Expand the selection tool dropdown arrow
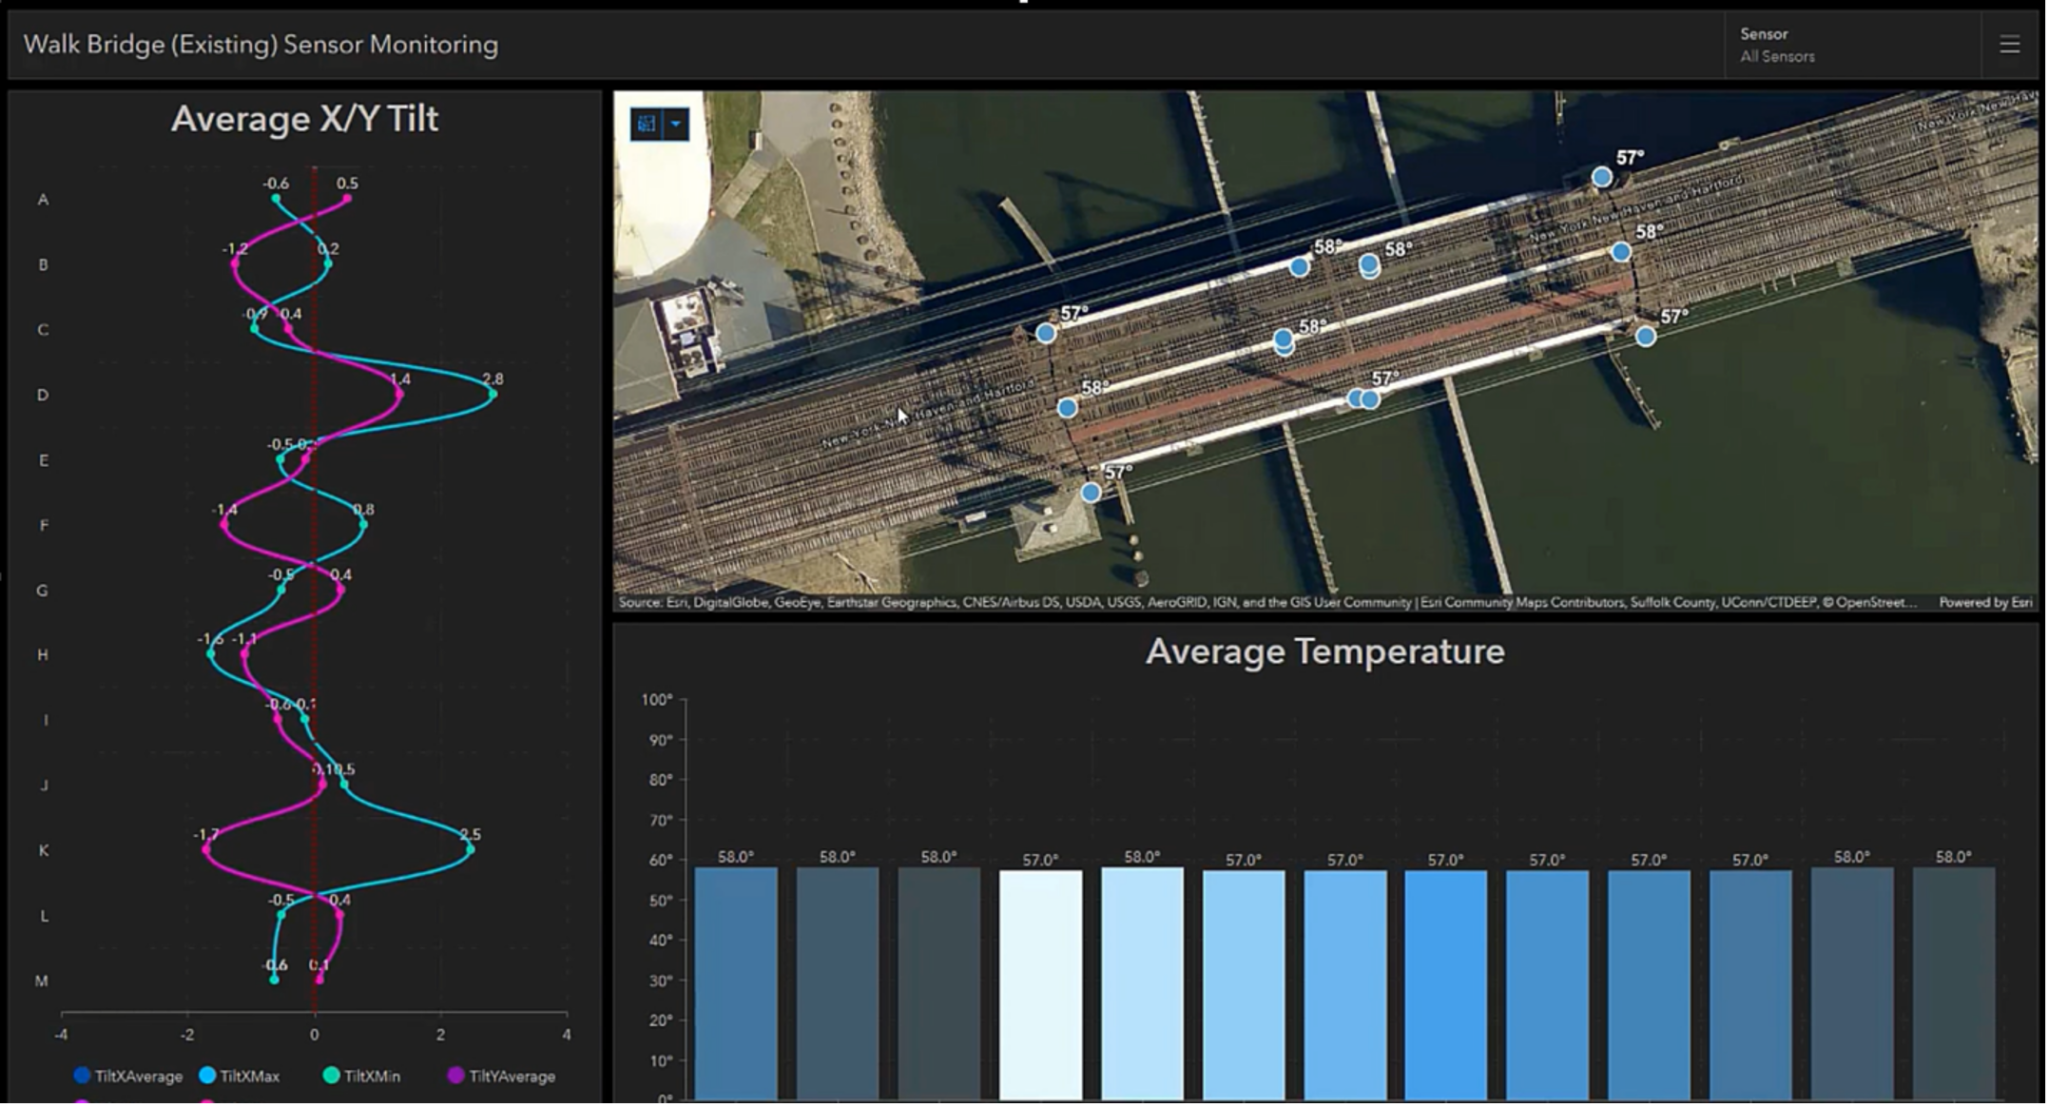This screenshot has height=1107, width=2048. click(x=676, y=124)
